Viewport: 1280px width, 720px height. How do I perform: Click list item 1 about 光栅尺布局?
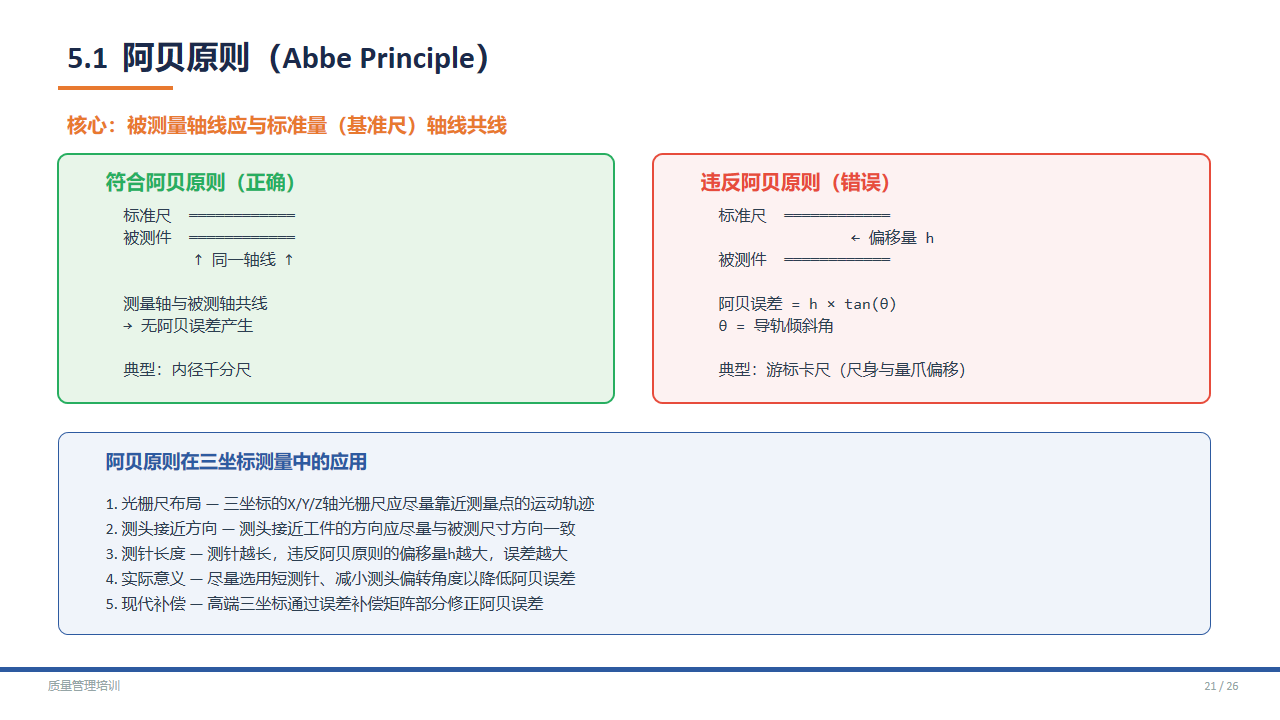click(350, 504)
